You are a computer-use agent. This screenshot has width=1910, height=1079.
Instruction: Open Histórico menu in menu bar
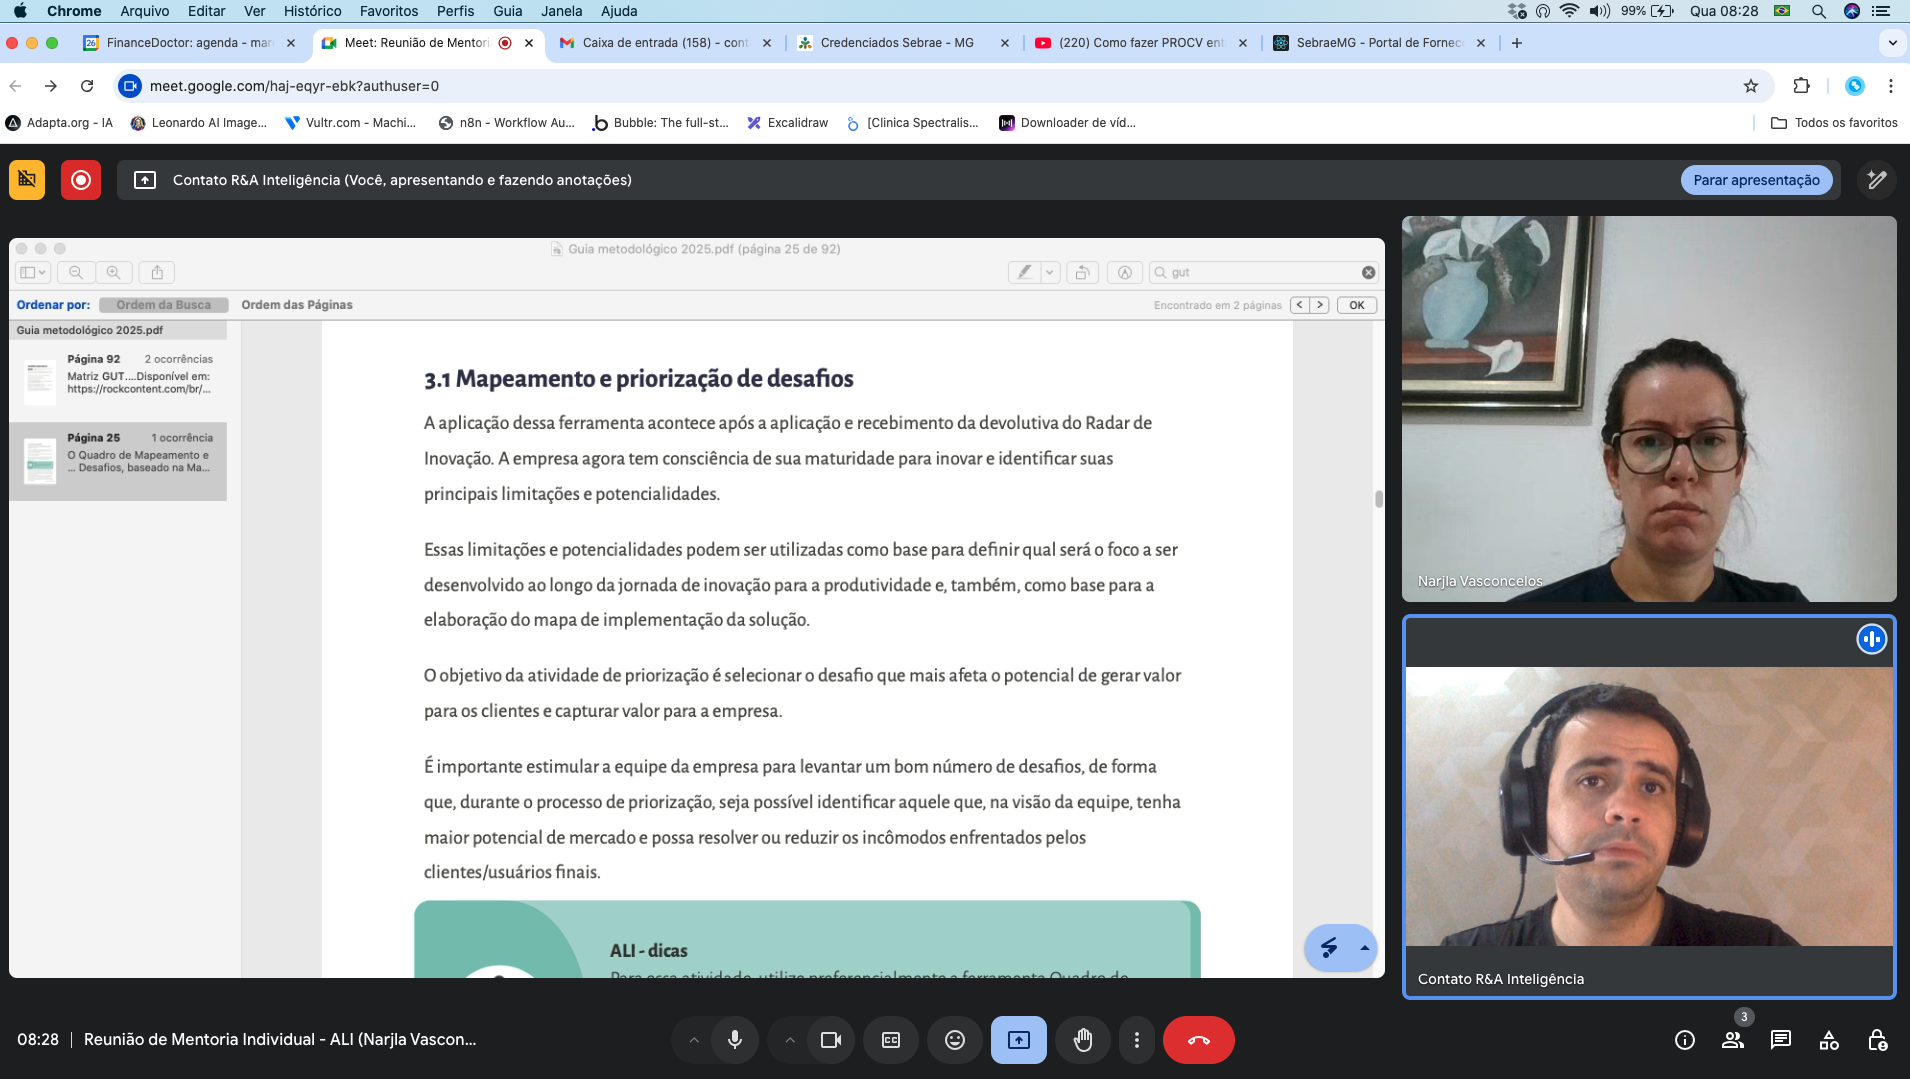click(312, 11)
